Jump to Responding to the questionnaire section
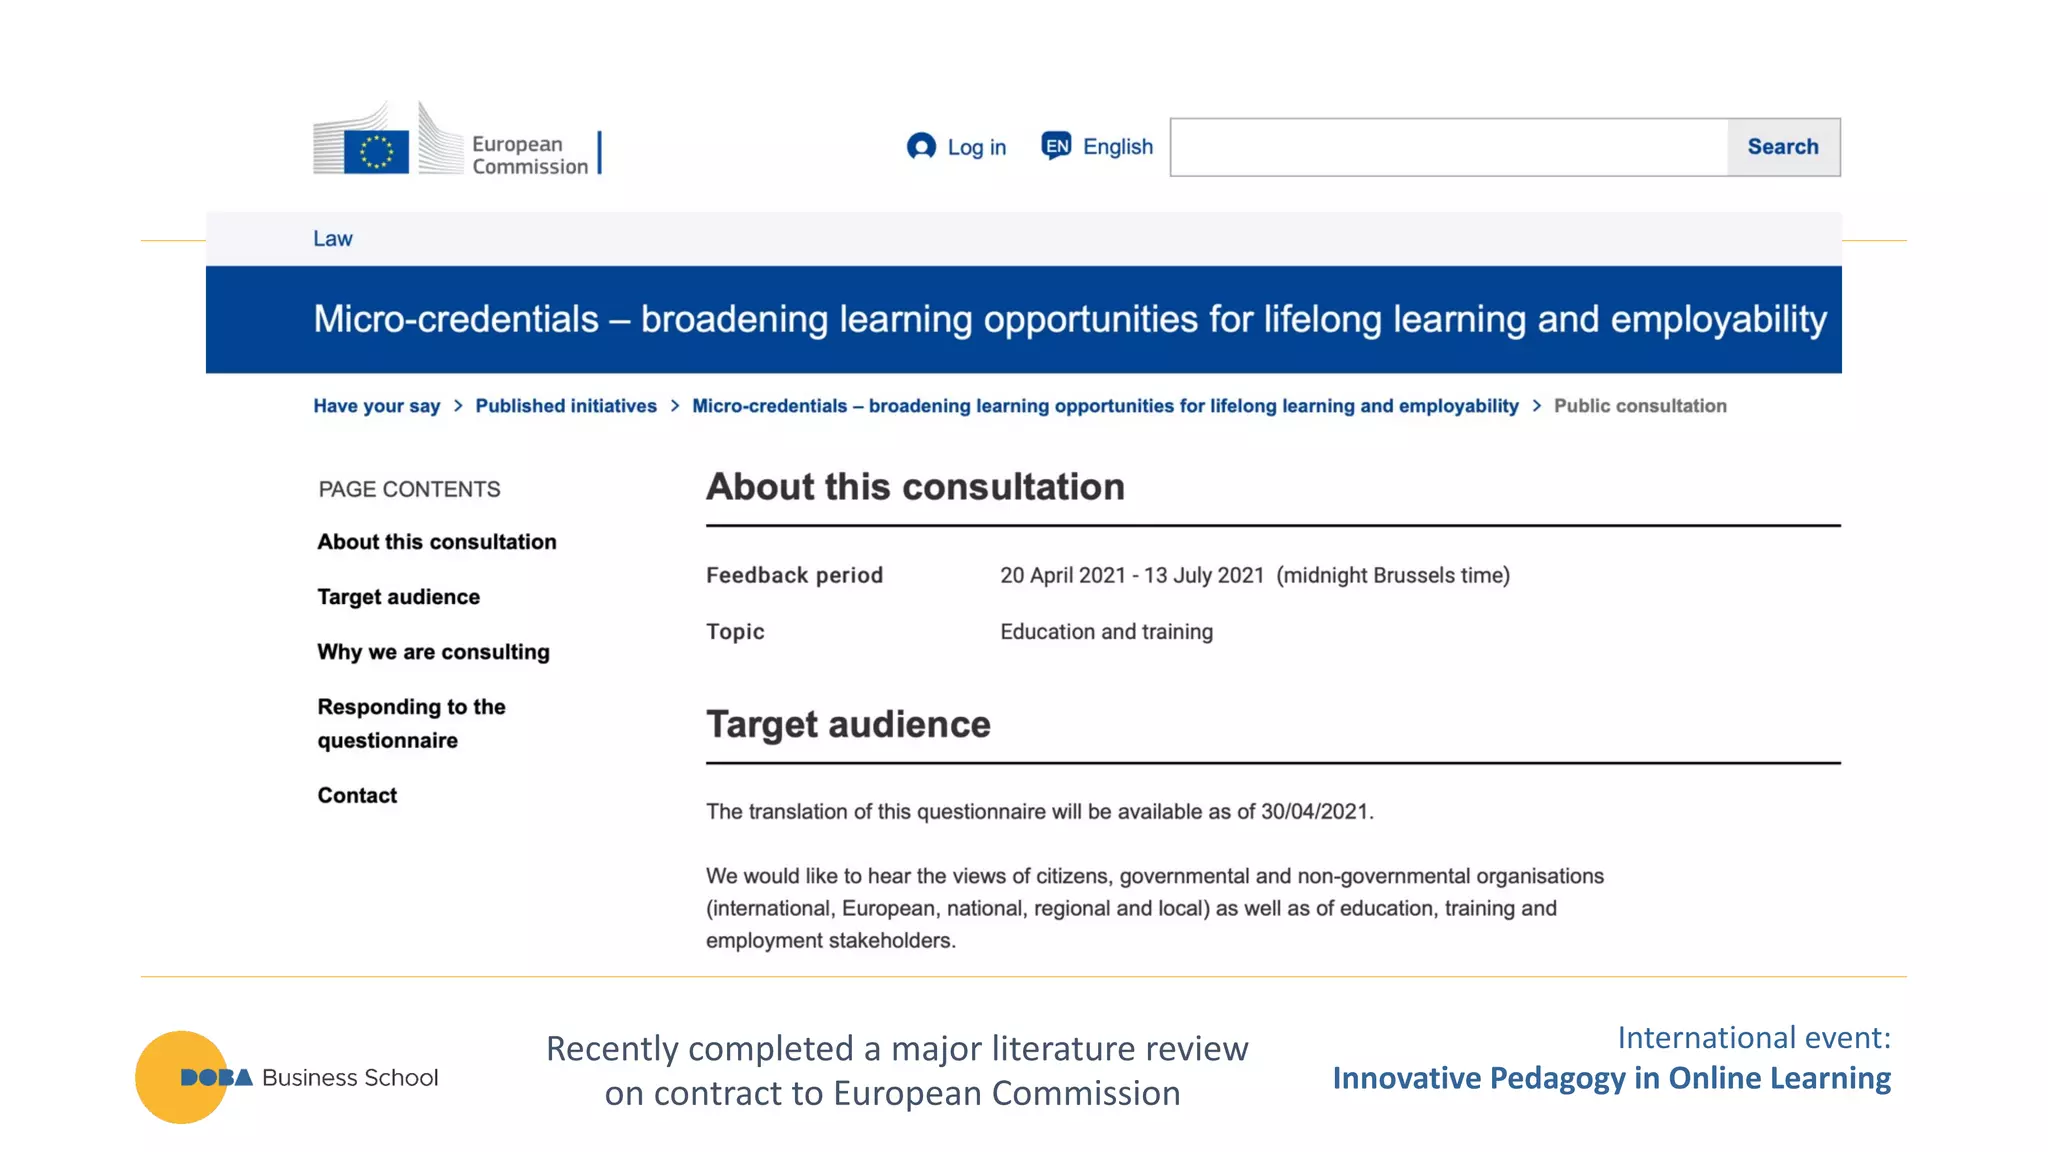2048x1152 pixels. (412, 724)
